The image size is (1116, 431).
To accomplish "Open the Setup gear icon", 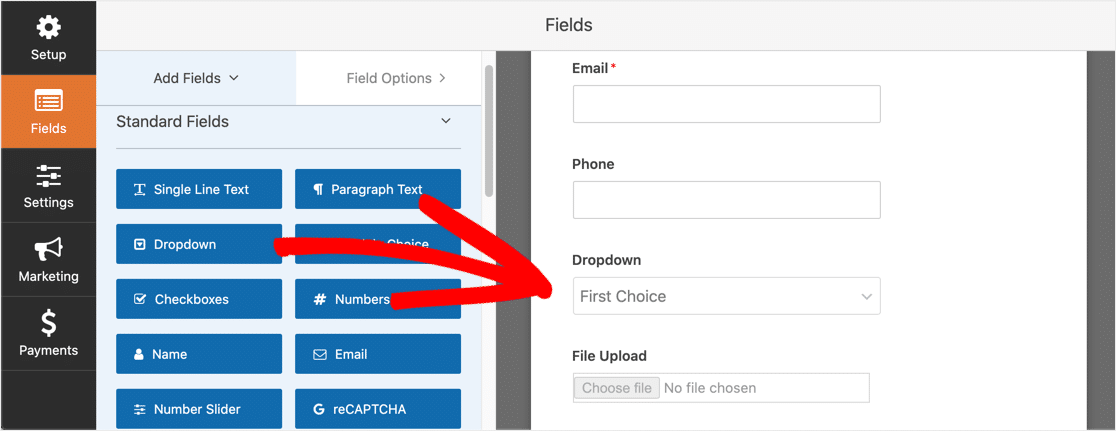I will point(48,28).
